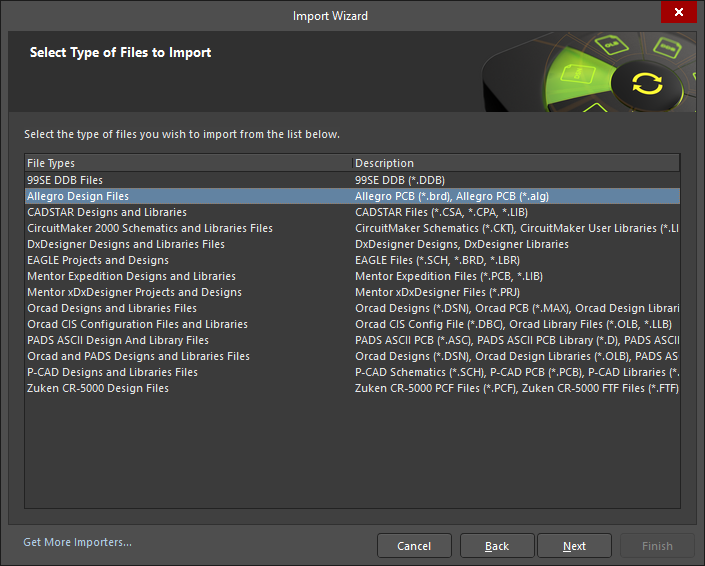Select 99SE DDB Files row
This screenshot has height=566, width=705.
click(x=352, y=180)
